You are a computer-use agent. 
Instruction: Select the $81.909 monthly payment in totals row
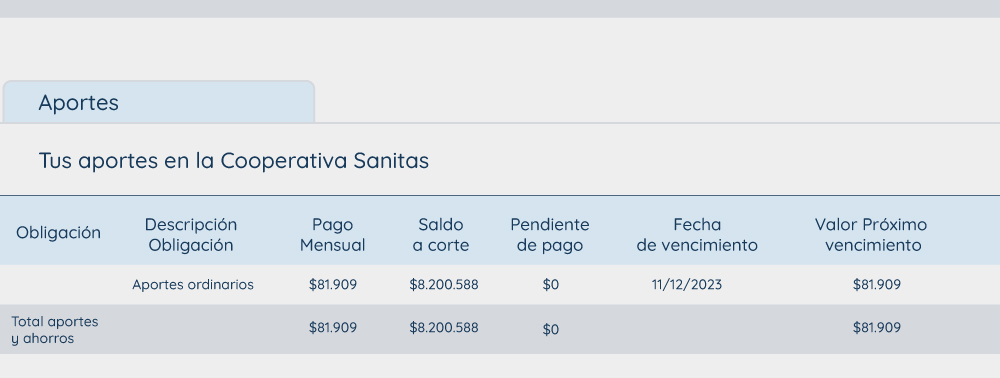[x=333, y=328]
